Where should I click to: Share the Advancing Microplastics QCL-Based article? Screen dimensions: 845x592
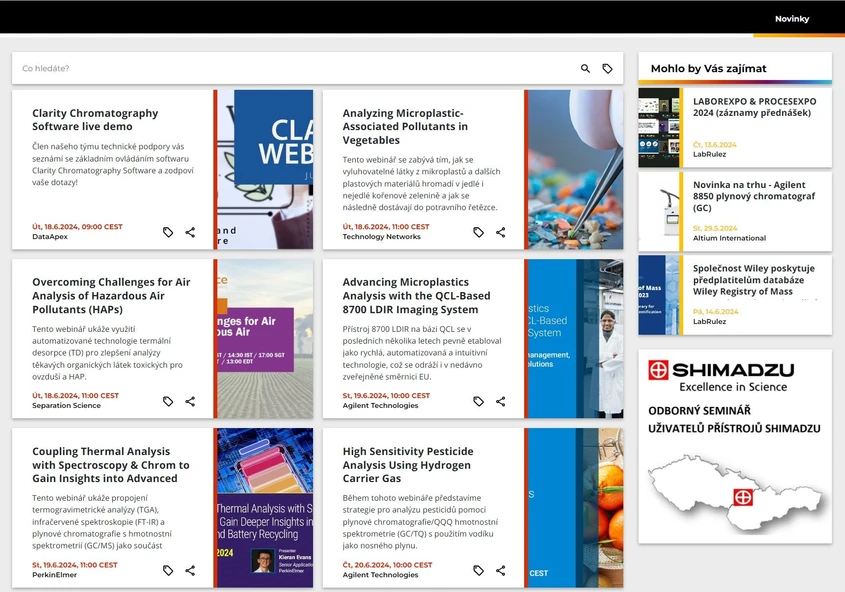coord(500,401)
